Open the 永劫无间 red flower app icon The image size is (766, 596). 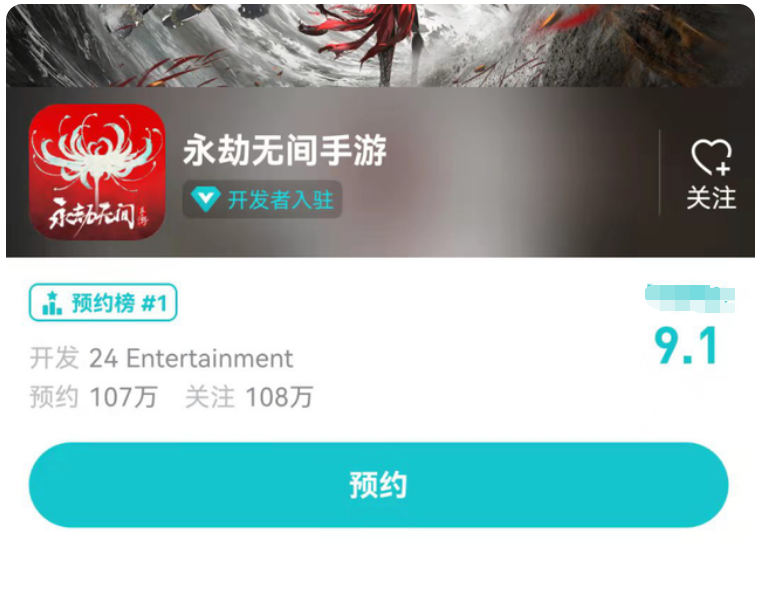point(97,171)
